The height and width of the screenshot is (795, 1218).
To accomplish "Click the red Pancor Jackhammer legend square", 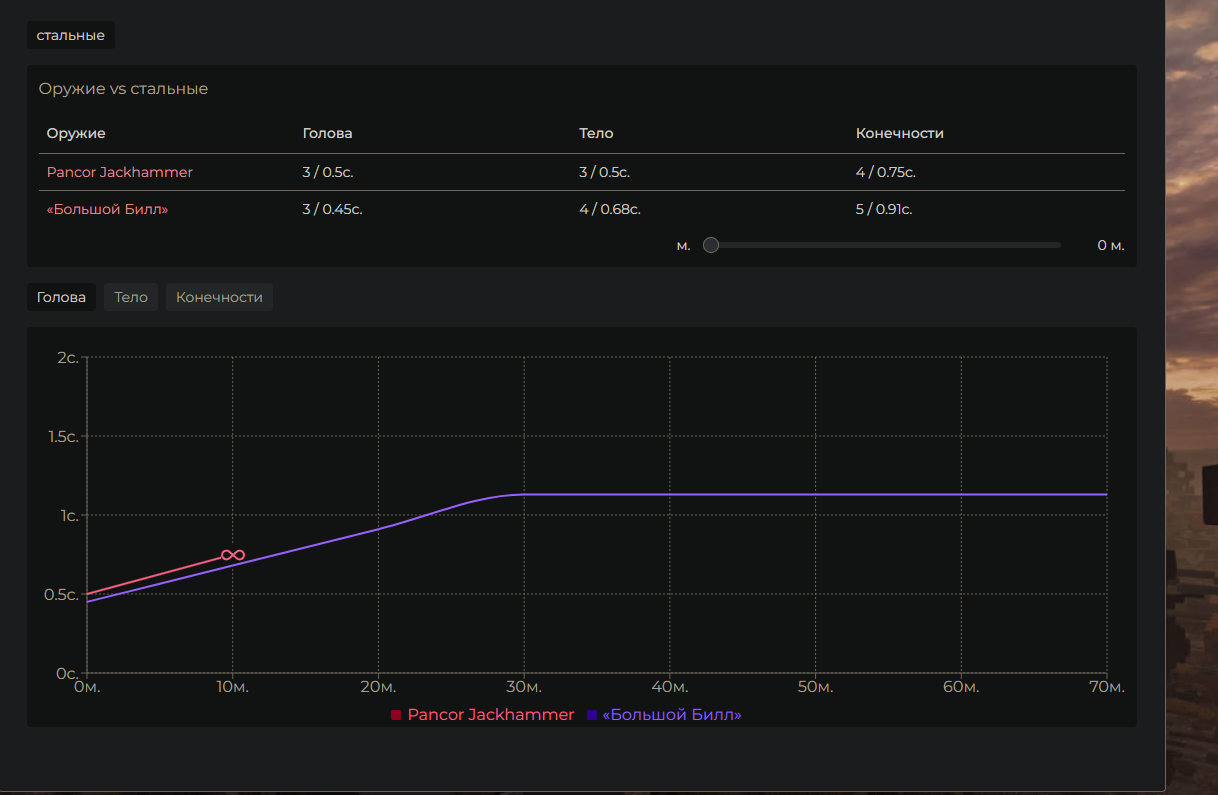I will coord(396,715).
